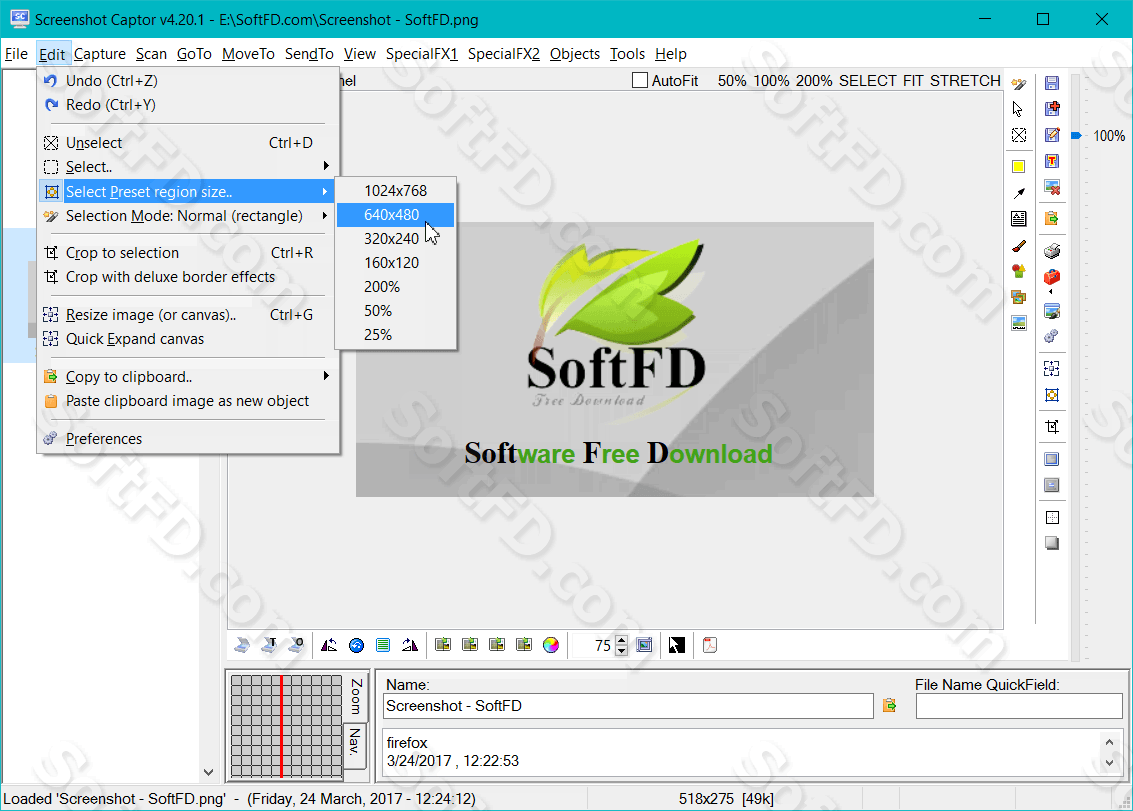Click the disk icon with red T
Viewport: 1133px width, 811px height.
click(x=1052, y=161)
